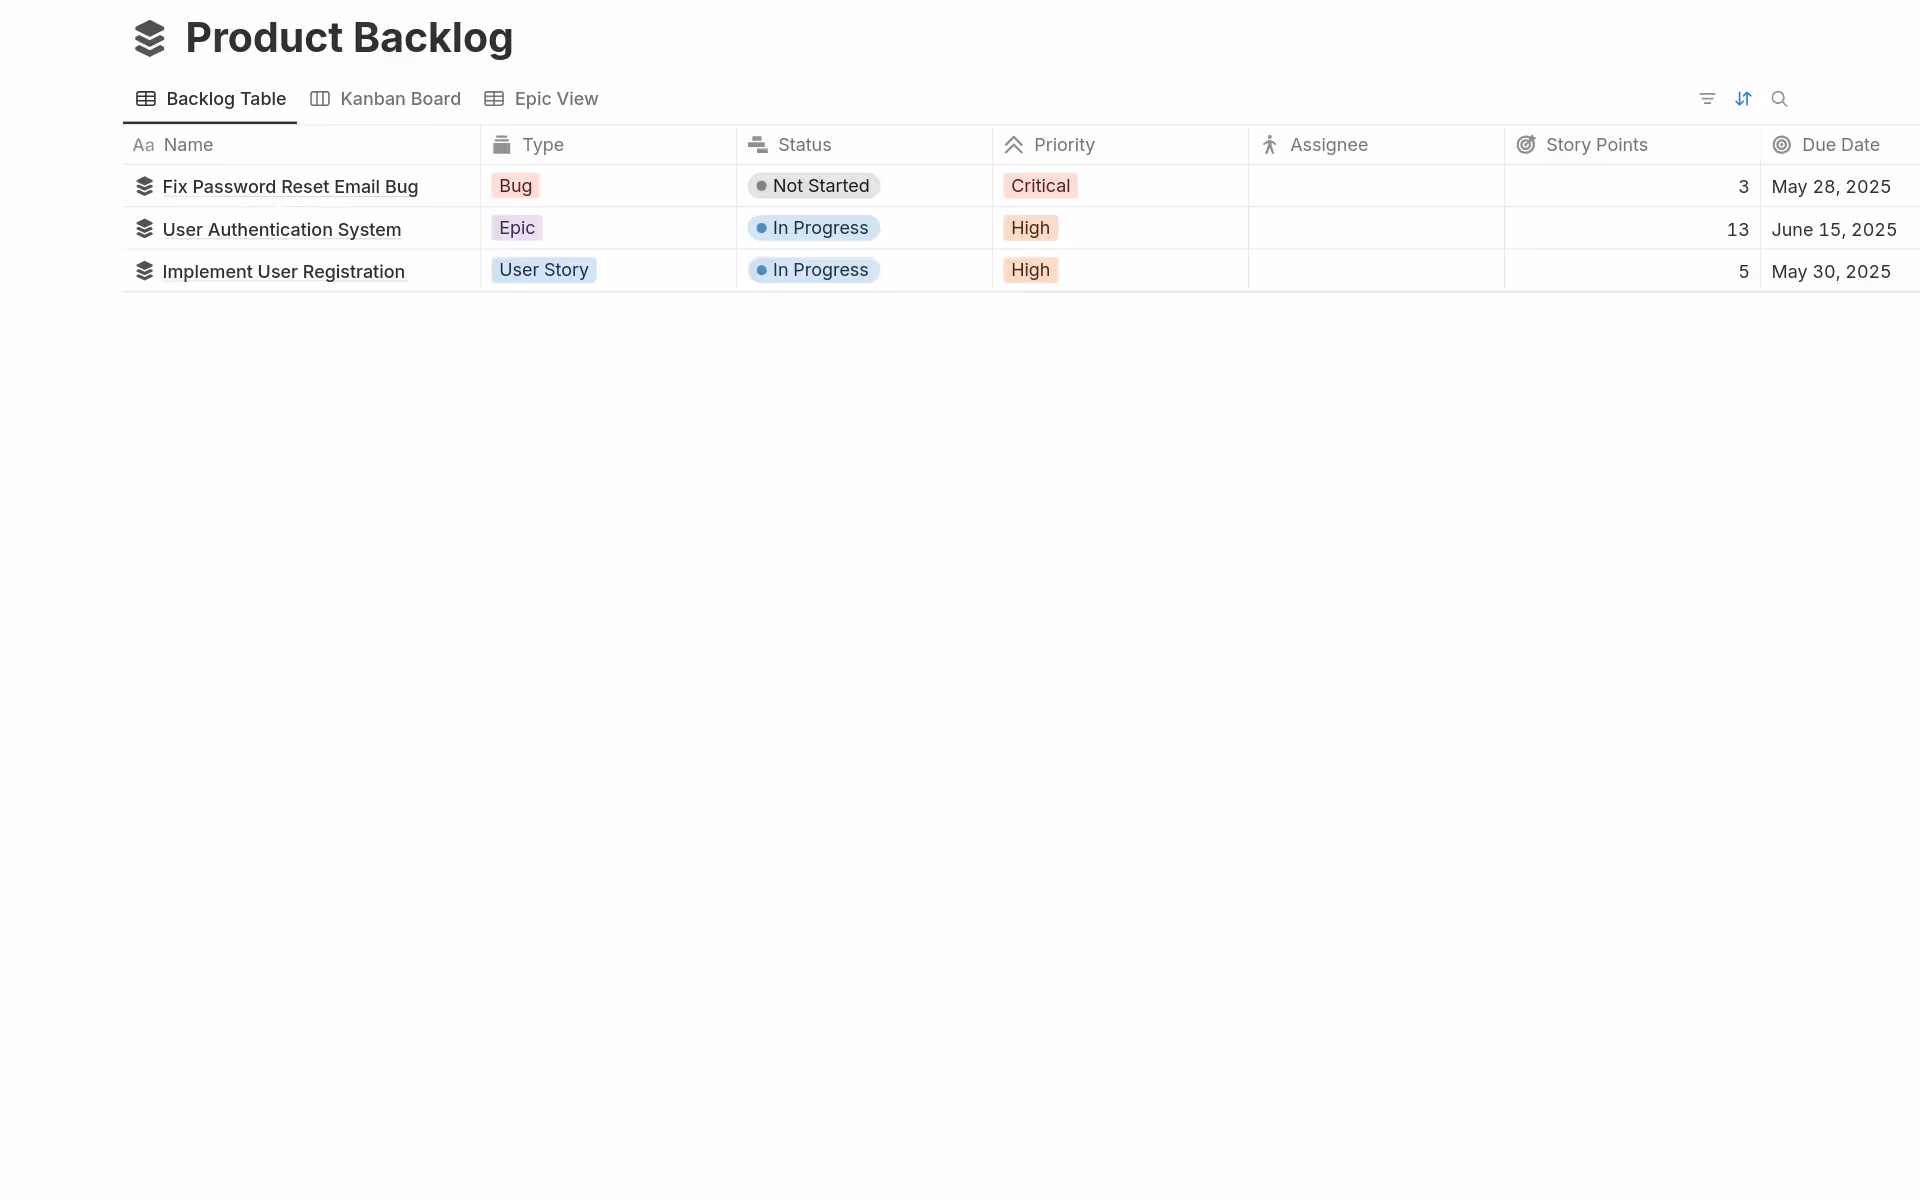The image size is (1920, 1199).
Task: Open the Not Started status dropdown
Action: [x=813, y=186]
